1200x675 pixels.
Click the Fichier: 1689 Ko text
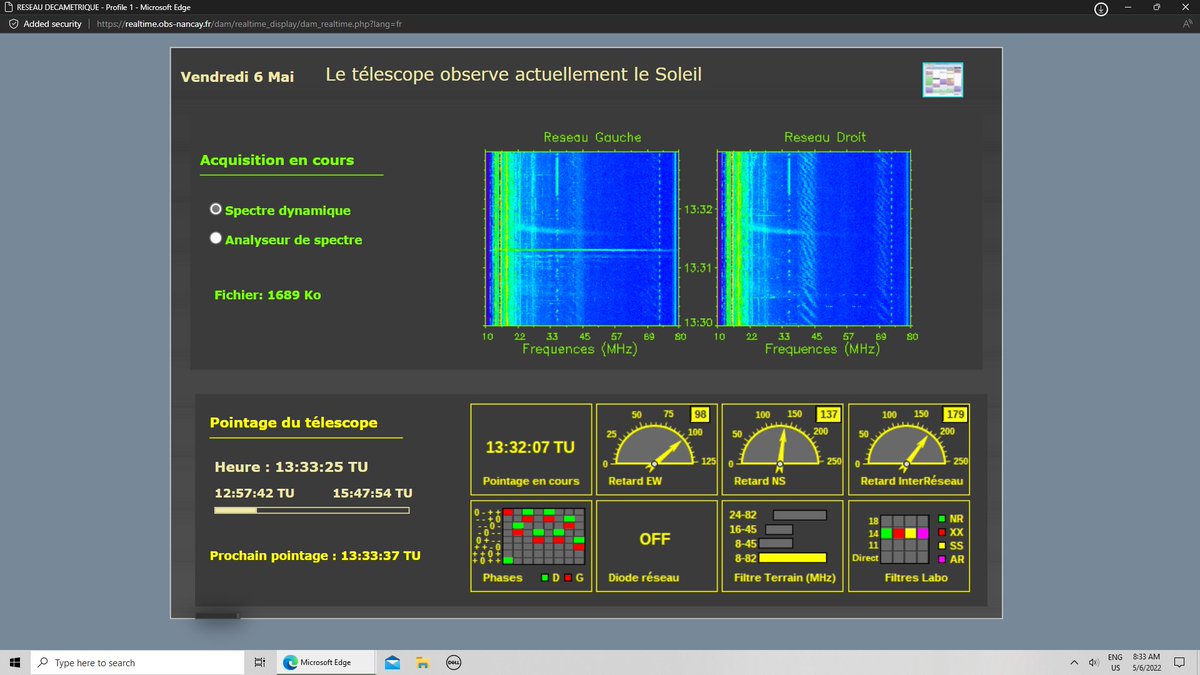coord(268,295)
